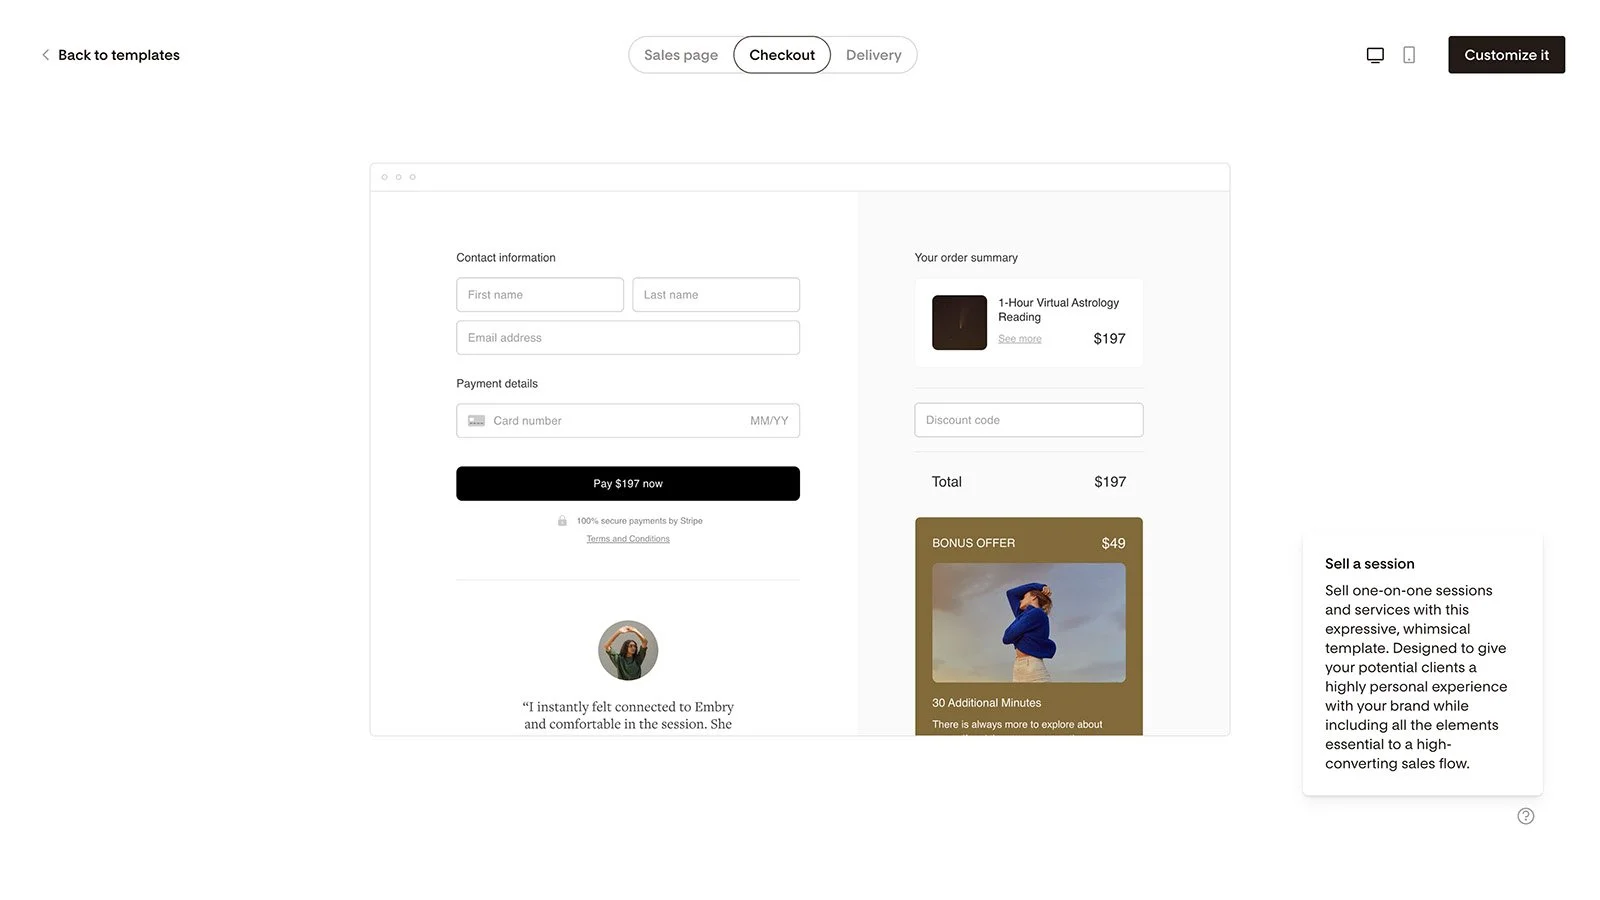Open the help question mark icon
Screen dimensions: 1600x900
tap(1525, 816)
